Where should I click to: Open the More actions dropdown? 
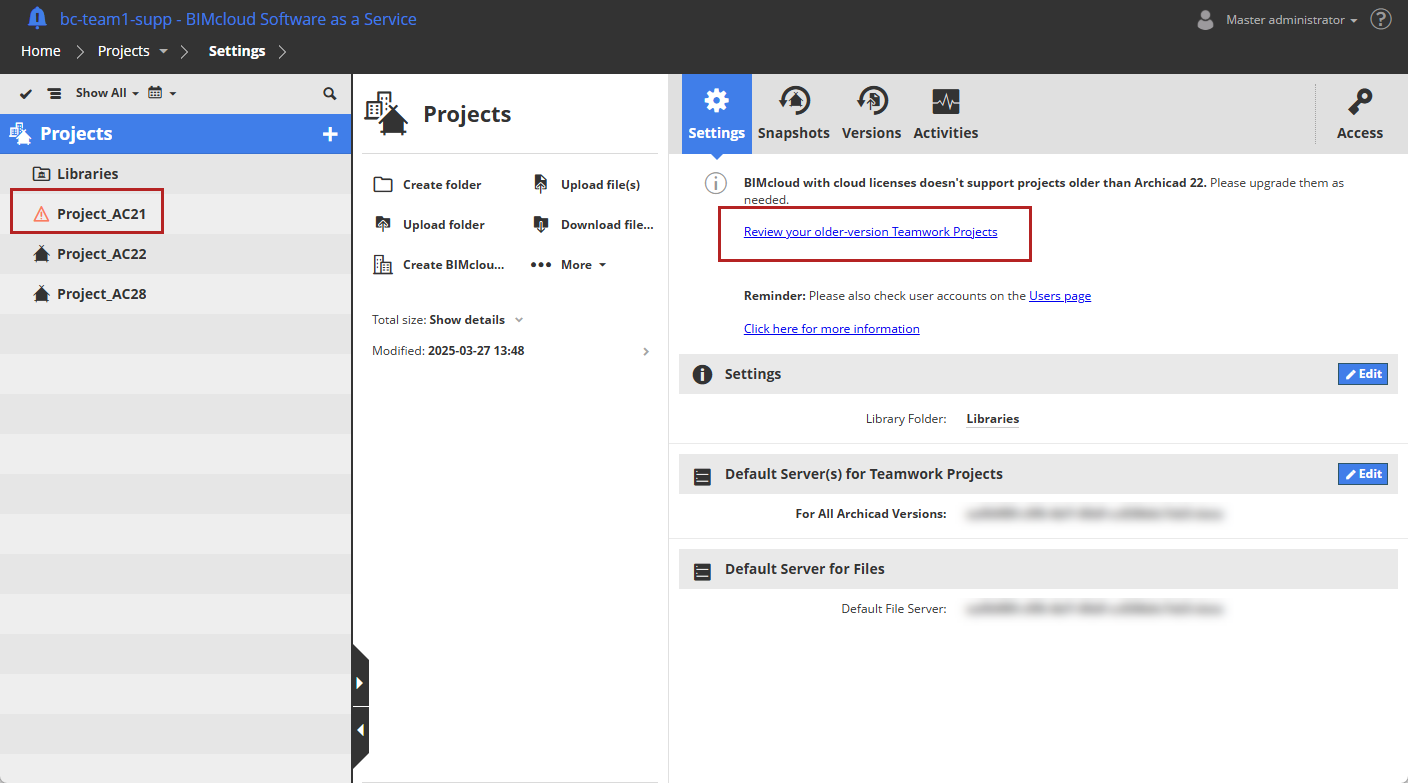pos(568,265)
